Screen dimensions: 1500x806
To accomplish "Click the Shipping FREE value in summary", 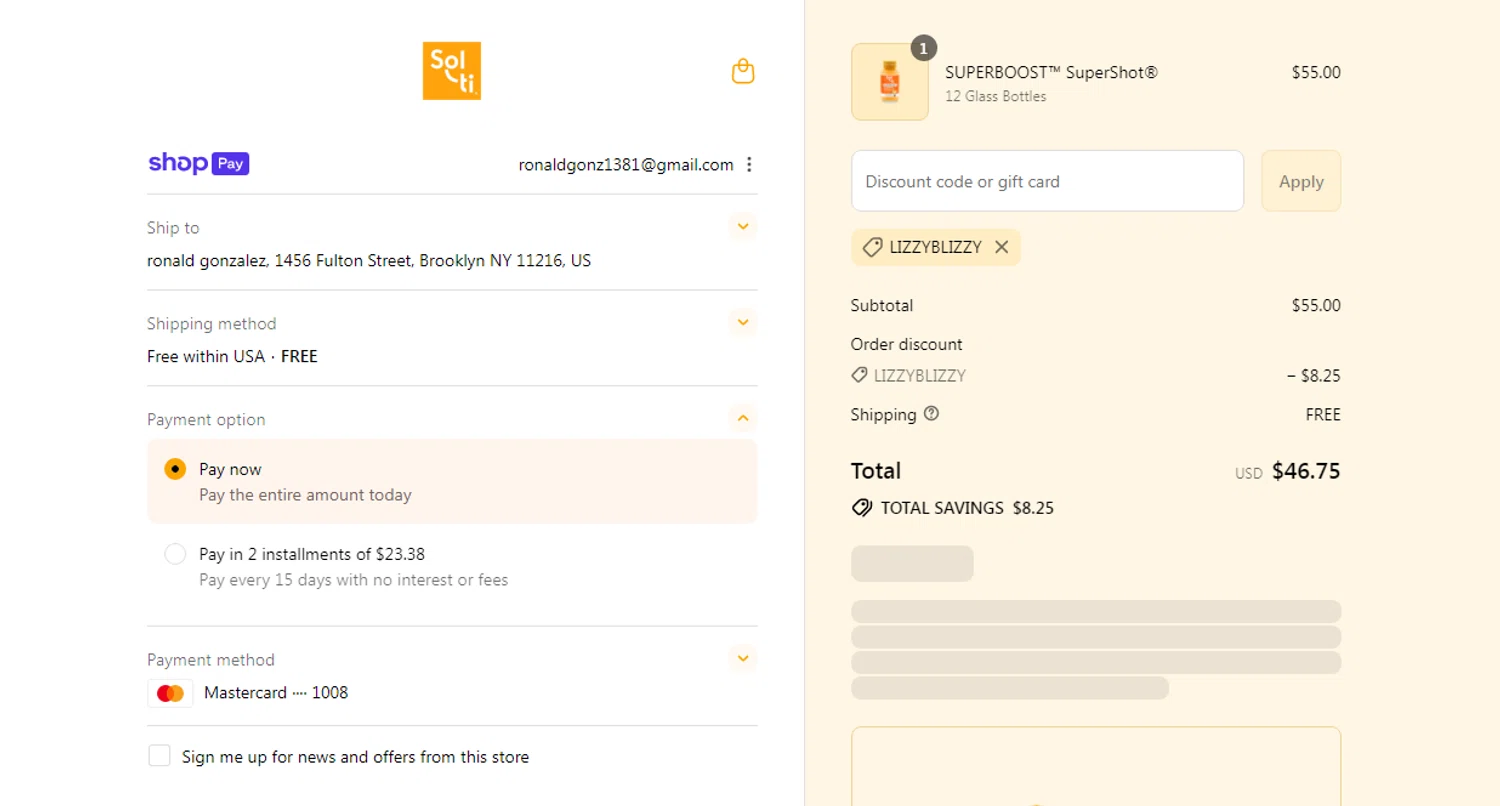I will coord(1323,415).
